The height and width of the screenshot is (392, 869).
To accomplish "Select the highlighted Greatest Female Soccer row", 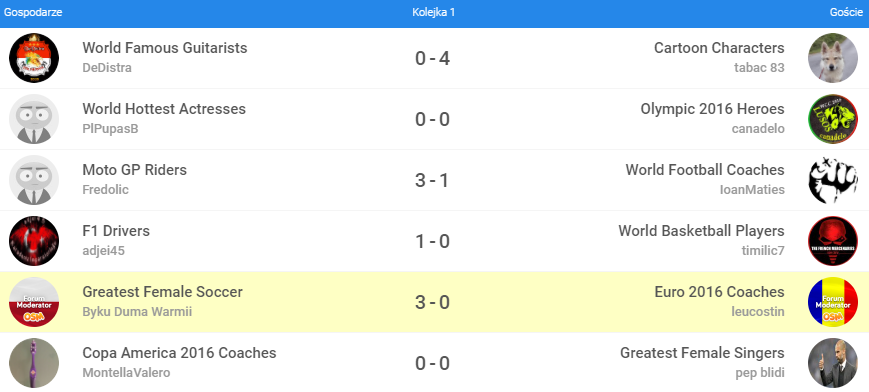I will tap(434, 302).
